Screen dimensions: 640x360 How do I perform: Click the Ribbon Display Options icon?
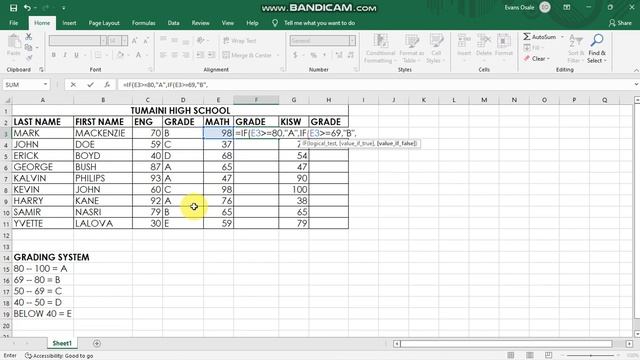(567, 7)
